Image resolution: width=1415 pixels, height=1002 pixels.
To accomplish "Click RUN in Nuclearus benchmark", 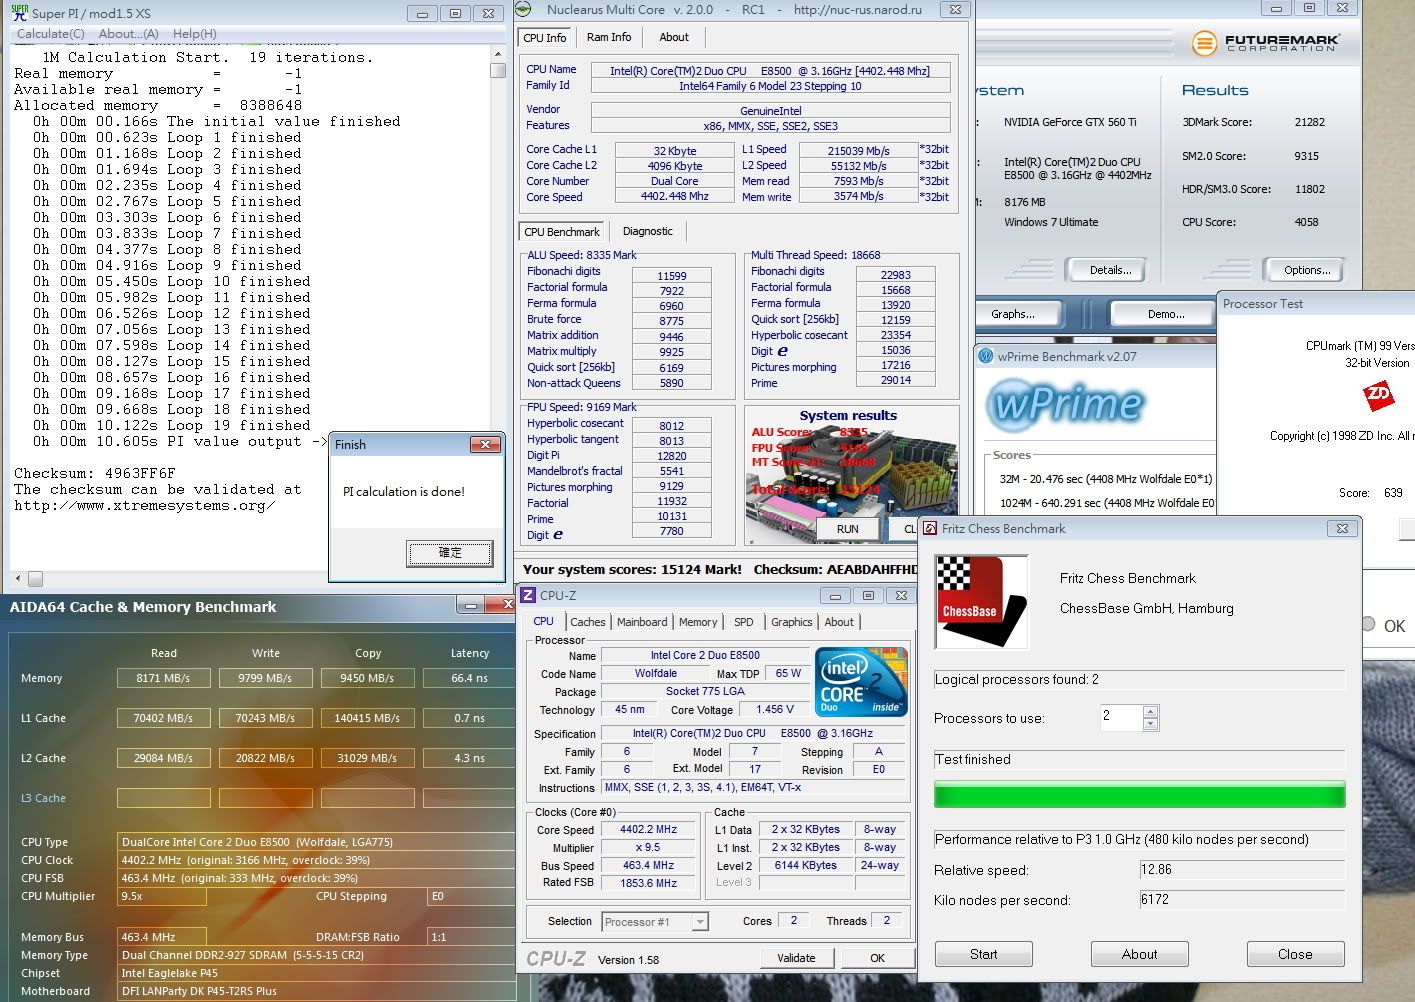I will (848, 528).
